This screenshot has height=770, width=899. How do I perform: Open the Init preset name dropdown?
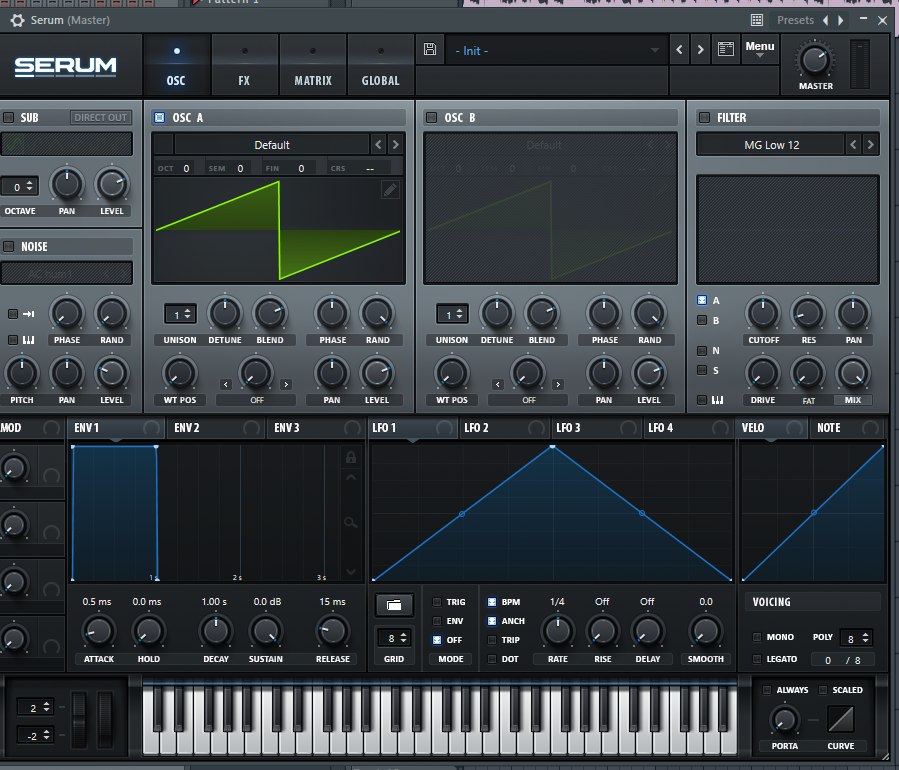coord(555,50)
